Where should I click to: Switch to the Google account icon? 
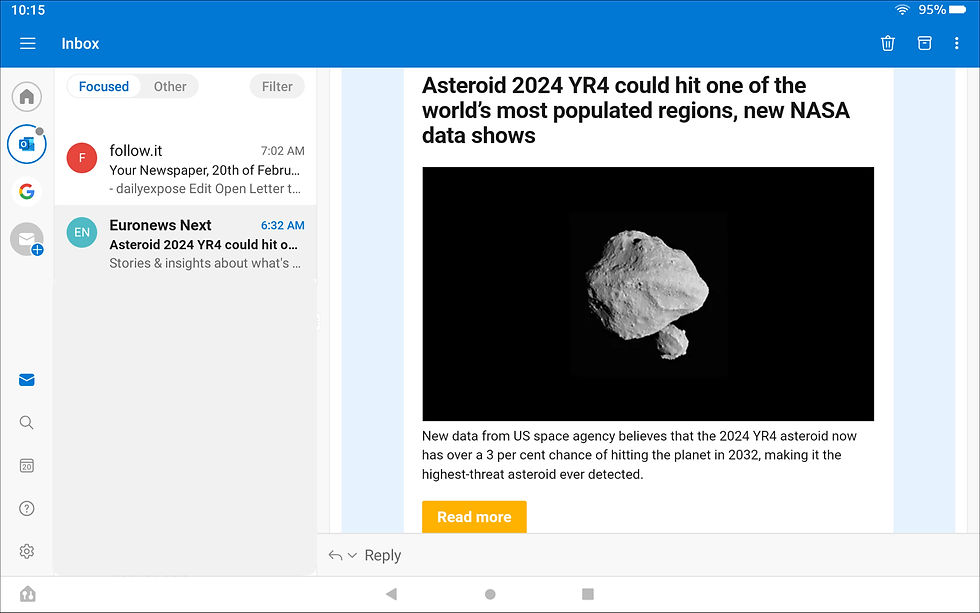click(27, 192)
